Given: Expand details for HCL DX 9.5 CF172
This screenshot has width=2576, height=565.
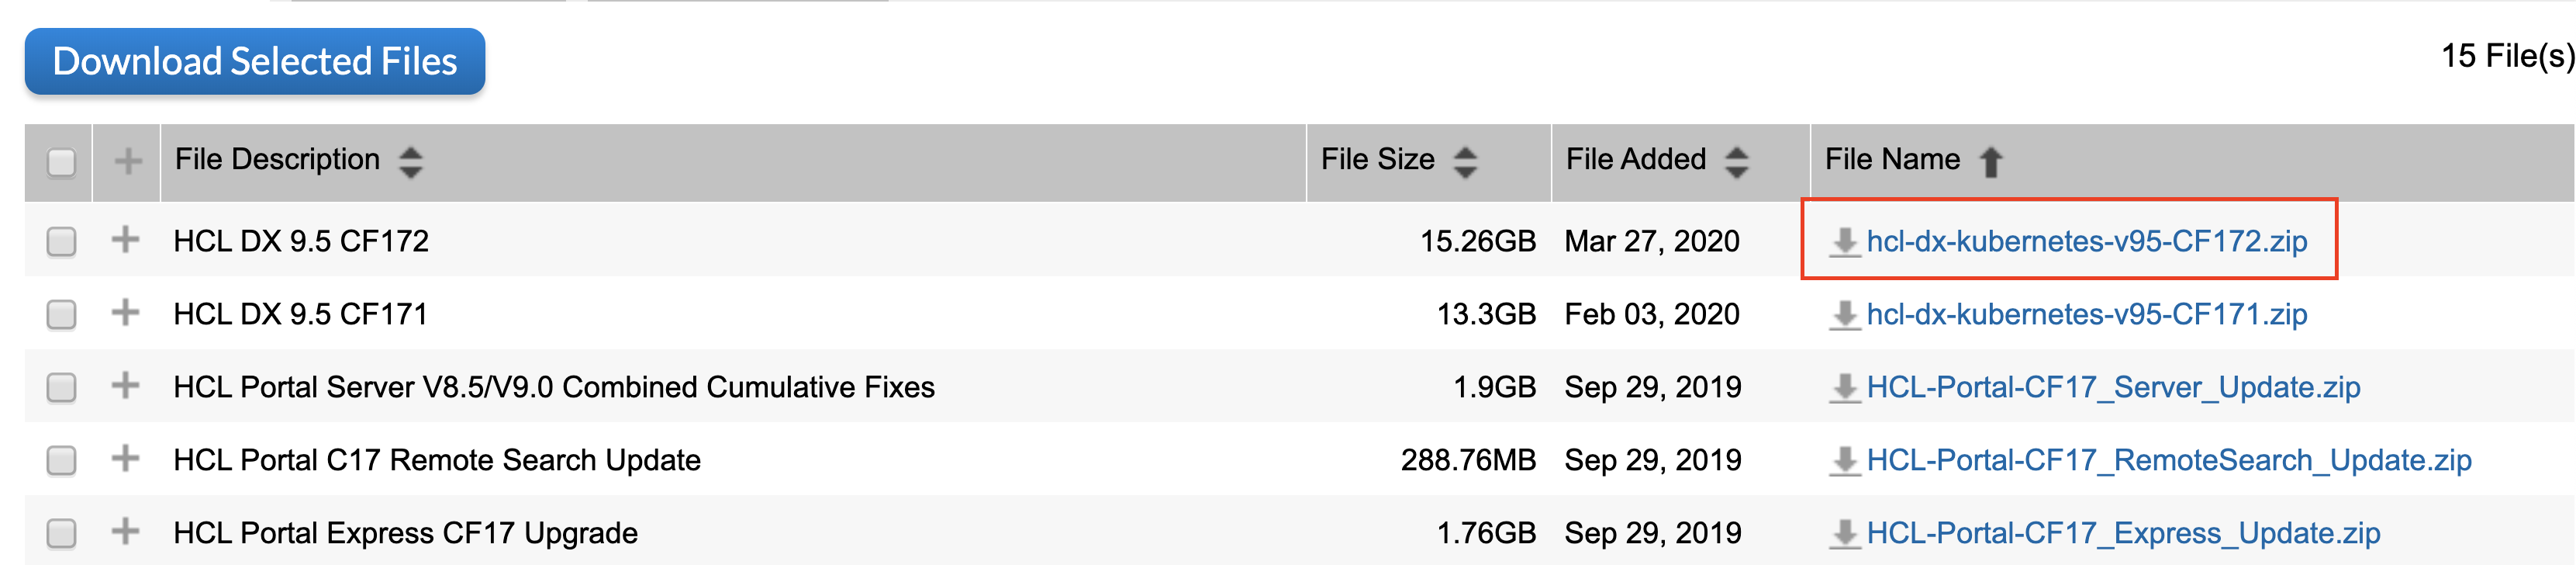Looking at the screenshot, I should pyautogui.click(x=126, y=241).
